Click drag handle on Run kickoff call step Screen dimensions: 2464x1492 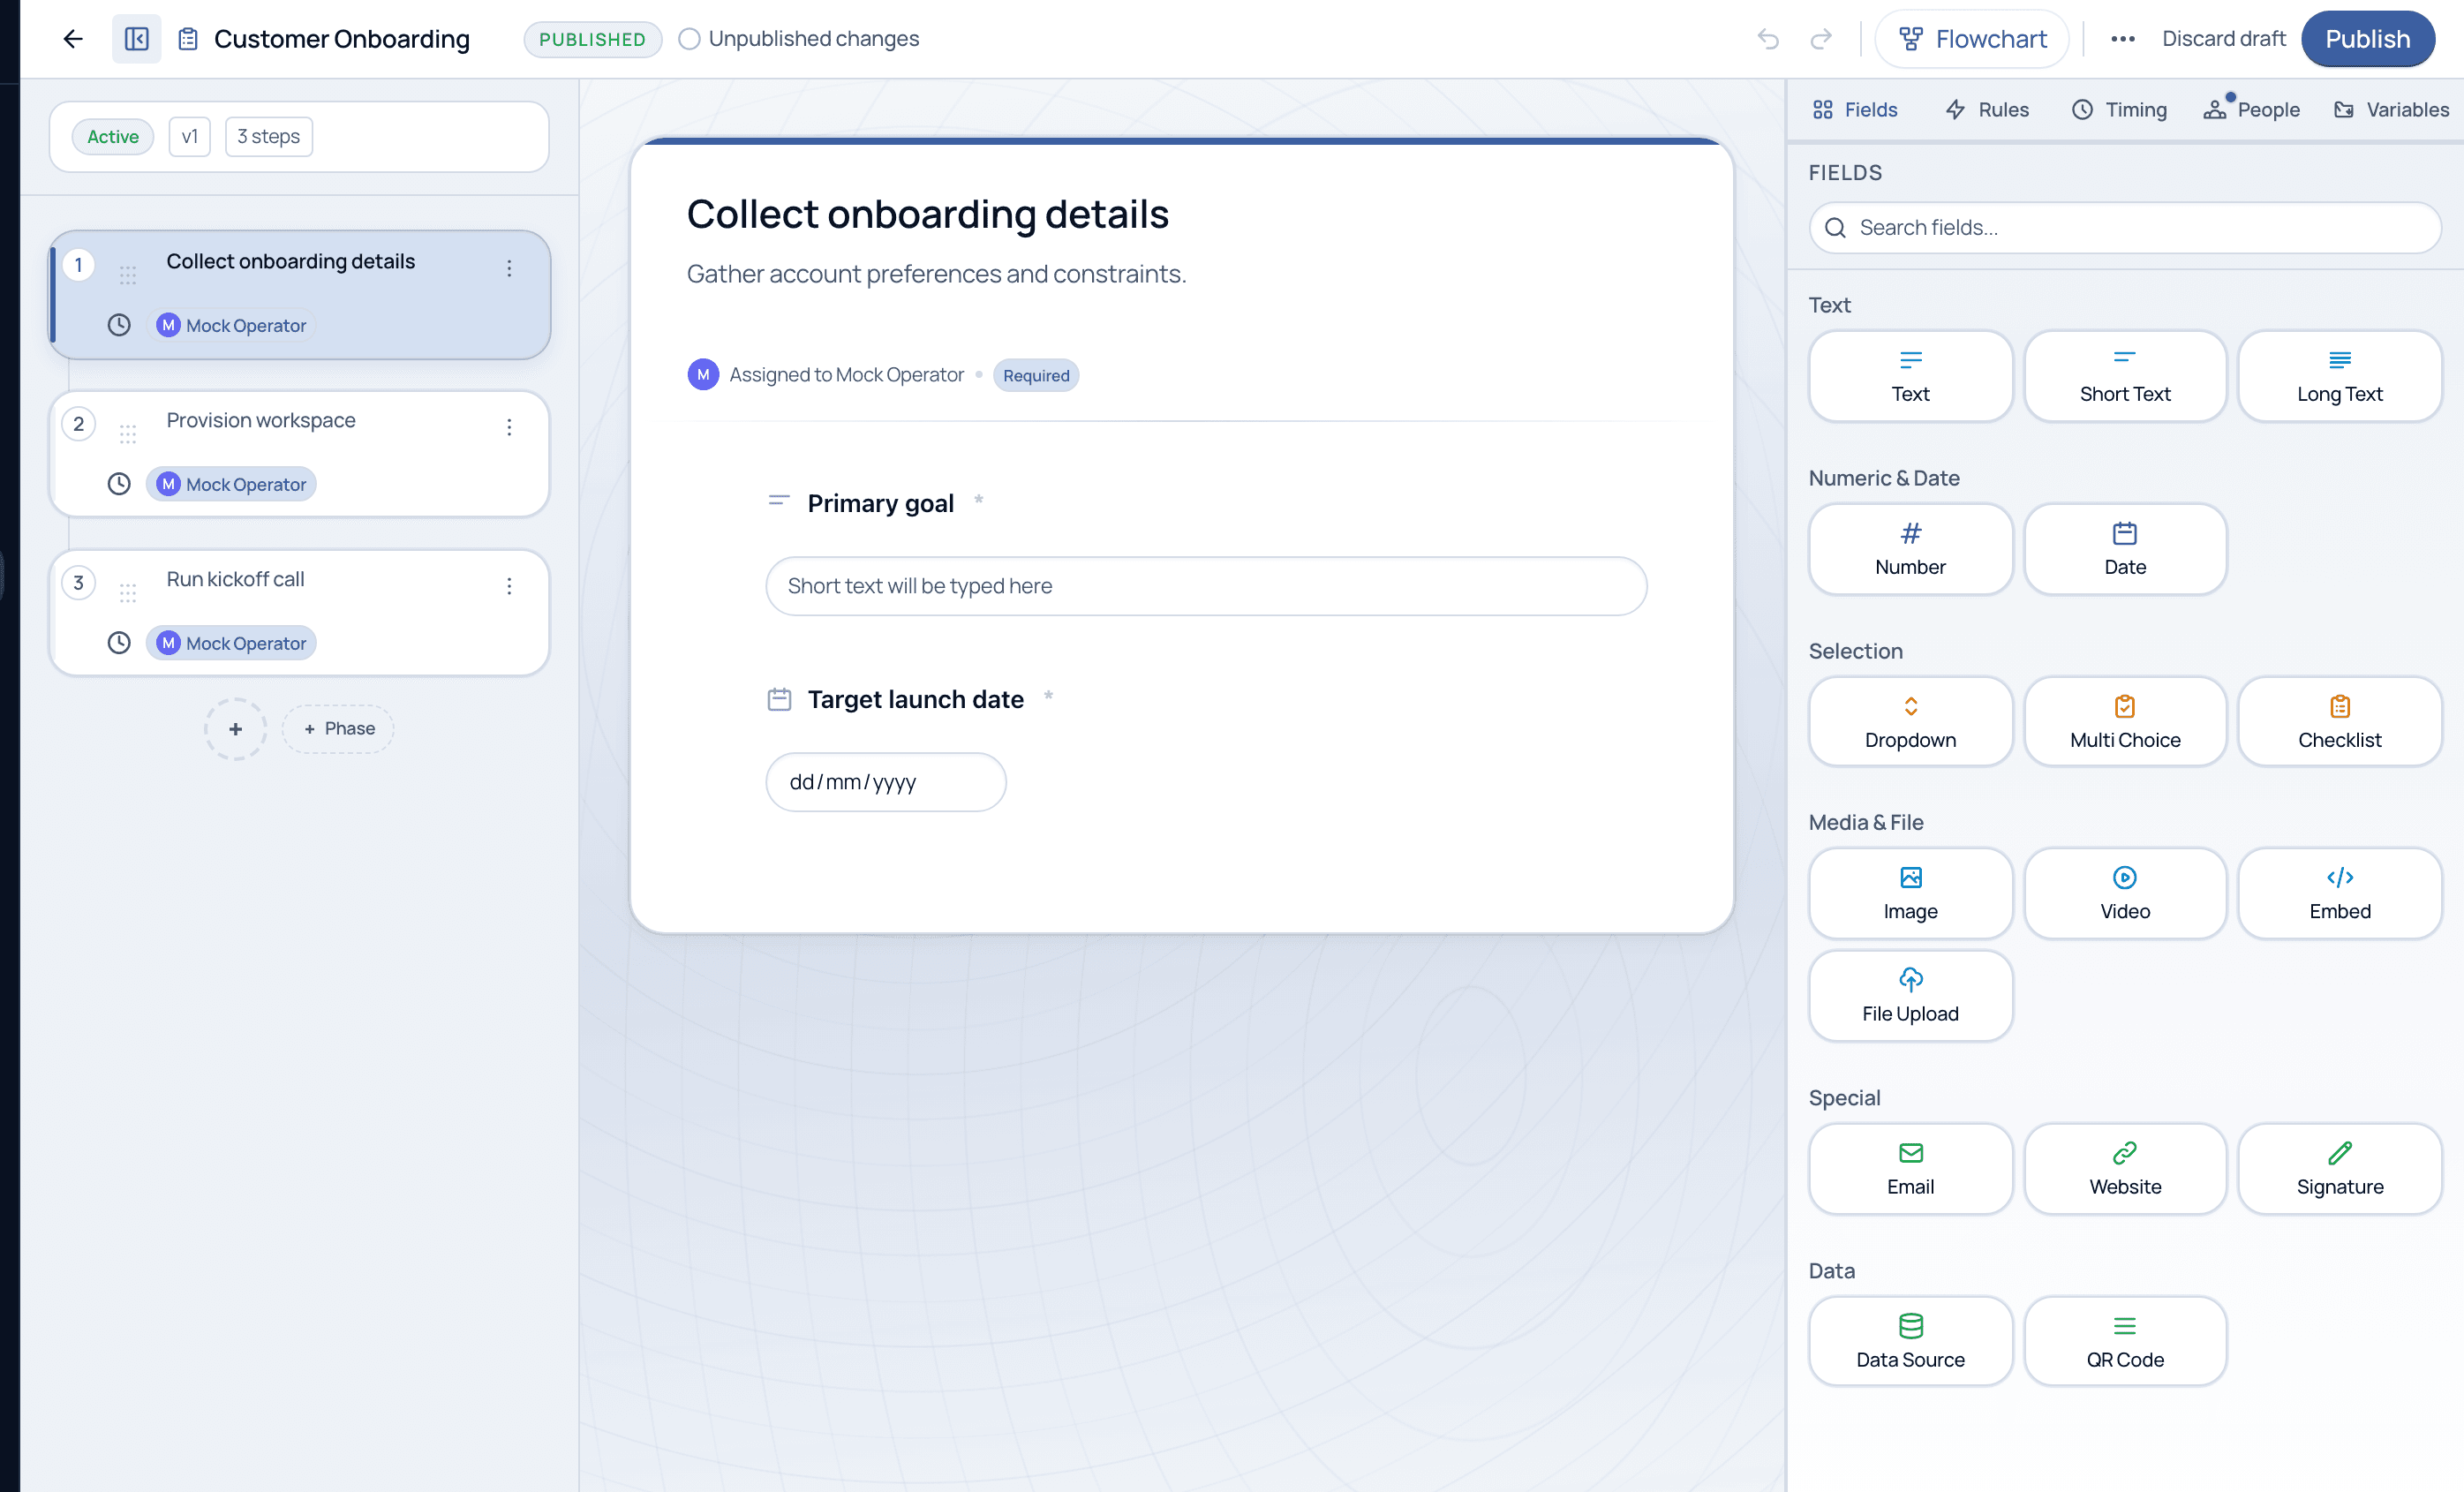tap(128, 593)
